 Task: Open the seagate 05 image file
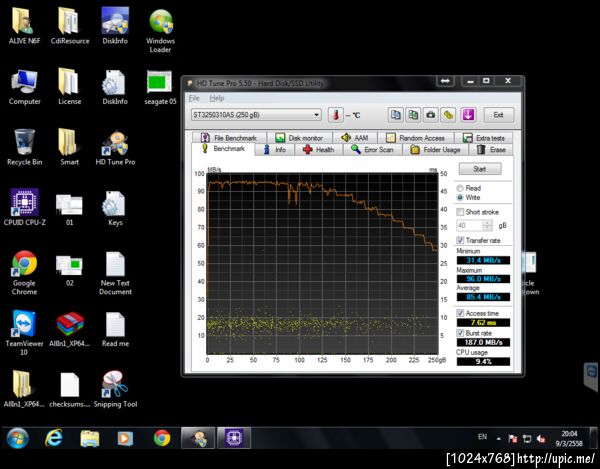point(160,88)
